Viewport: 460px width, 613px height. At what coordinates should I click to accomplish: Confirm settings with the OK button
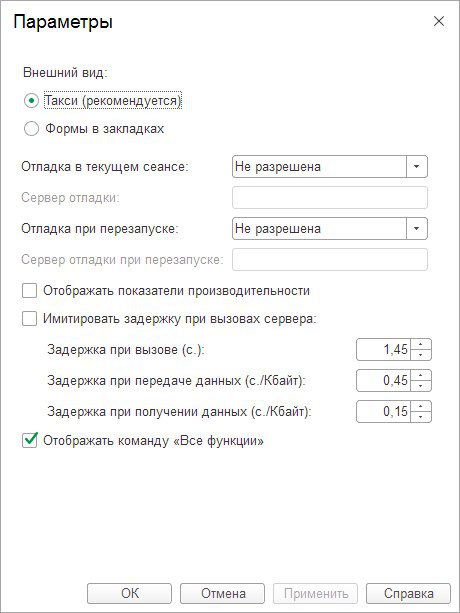coord(129,593)
